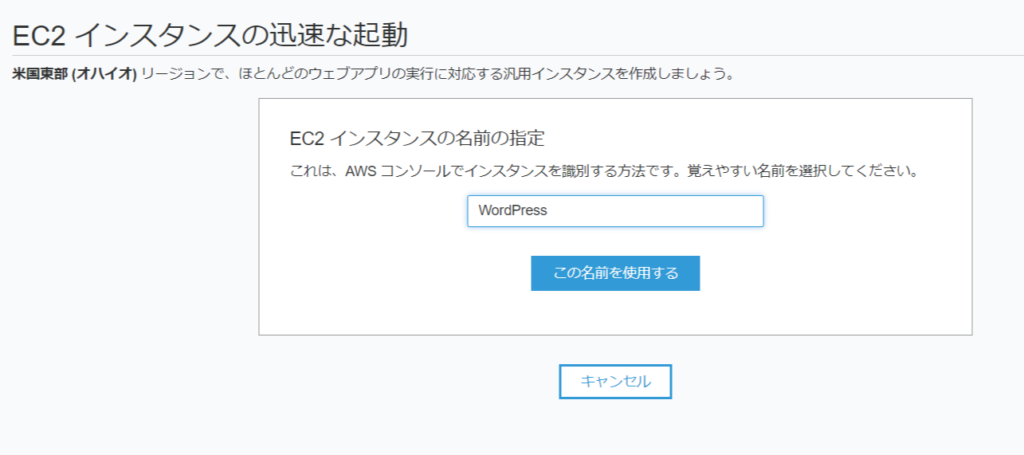The width and height of the screenshot is (1024, 455).
Task: Click the title EC2 インスタンスの名前の指定
Action: point(417,138)
